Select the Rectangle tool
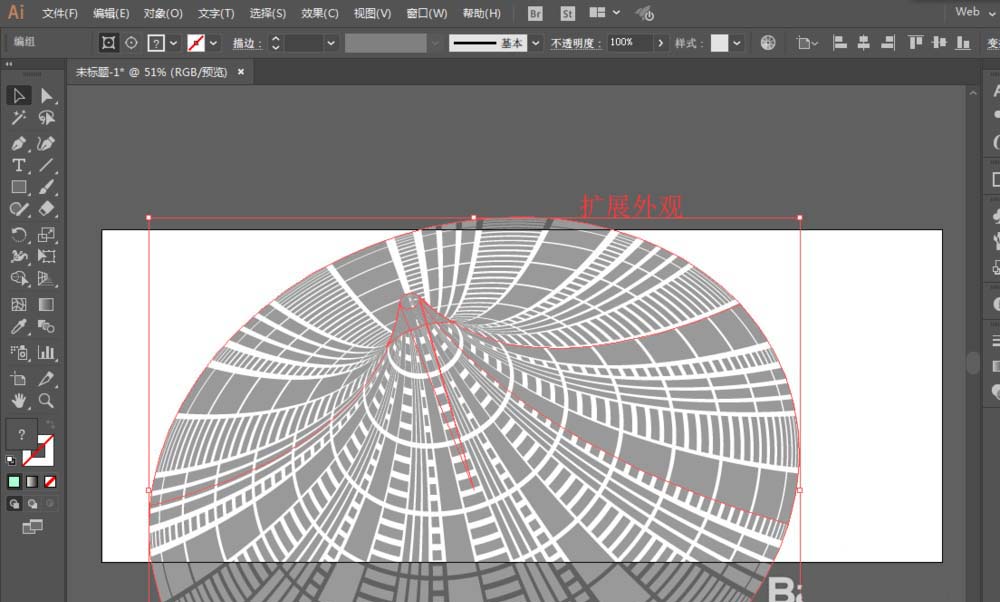Image resolution: width=1000 pixels, height=602 pixels. [x=18, y=187]
